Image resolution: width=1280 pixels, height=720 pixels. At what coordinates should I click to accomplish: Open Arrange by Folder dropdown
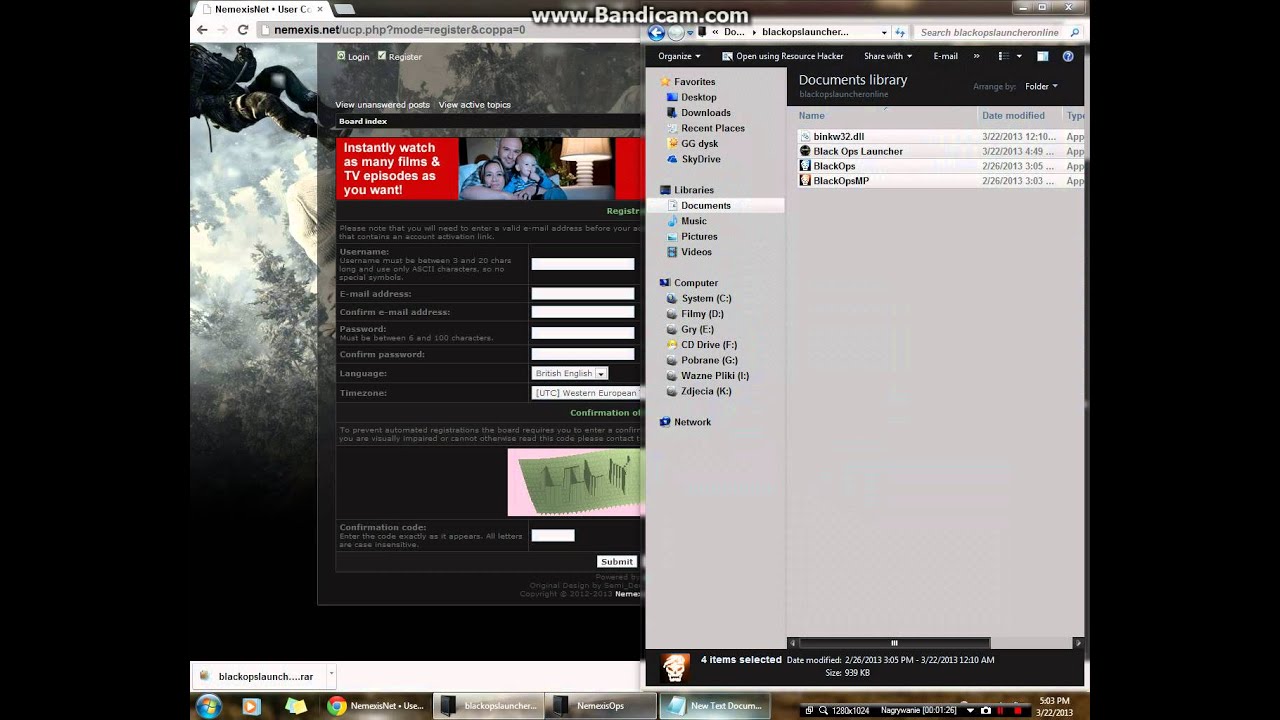click(1041, 87)
